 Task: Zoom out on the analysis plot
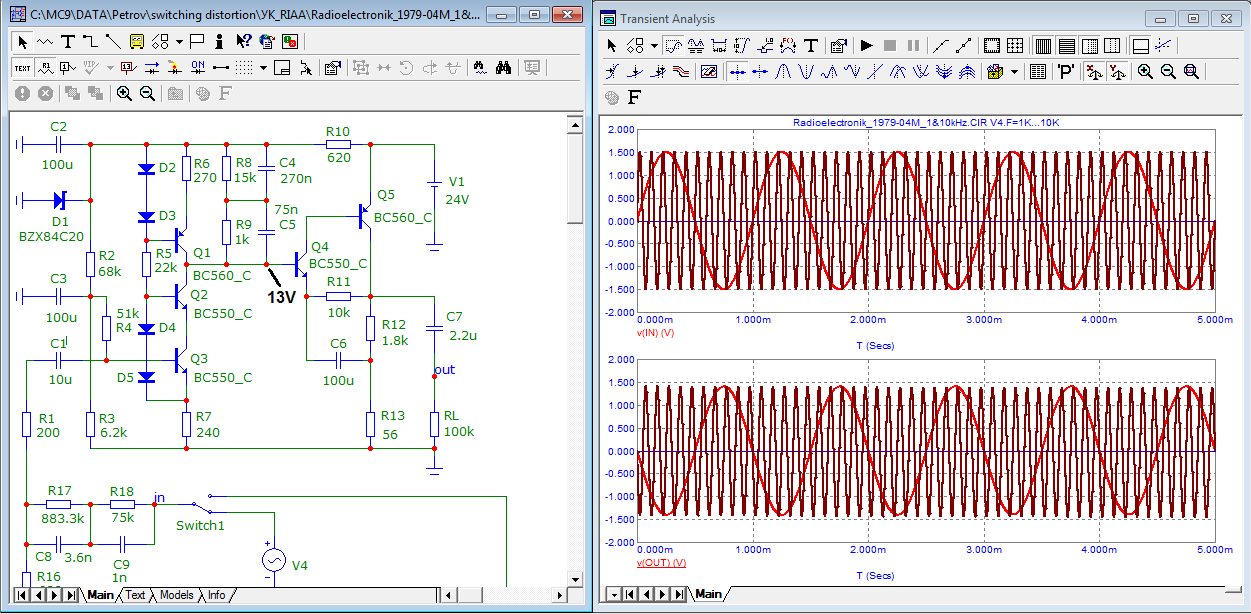pyautogui.click(x=1168, y=71)
